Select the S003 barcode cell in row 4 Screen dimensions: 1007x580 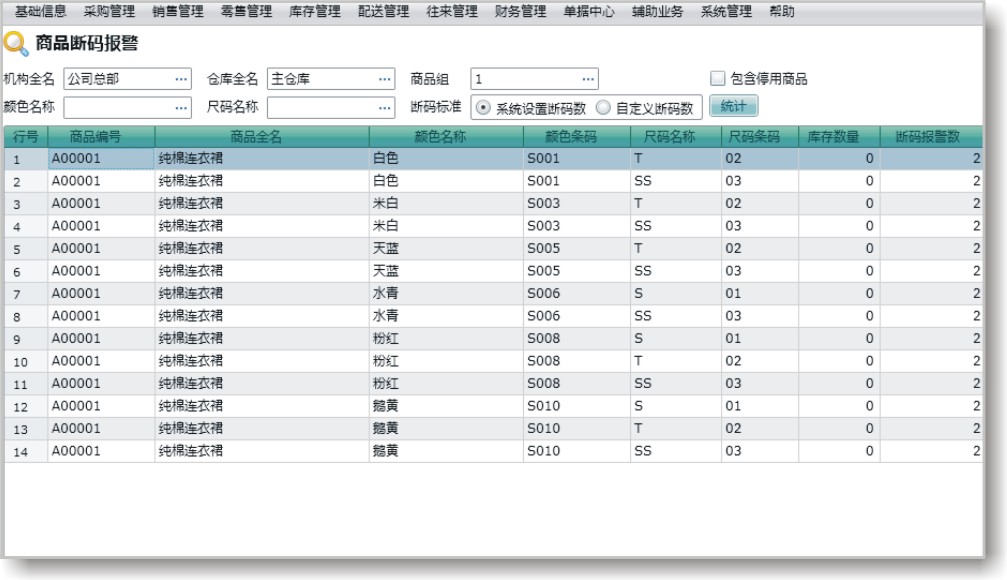(576, 226)
